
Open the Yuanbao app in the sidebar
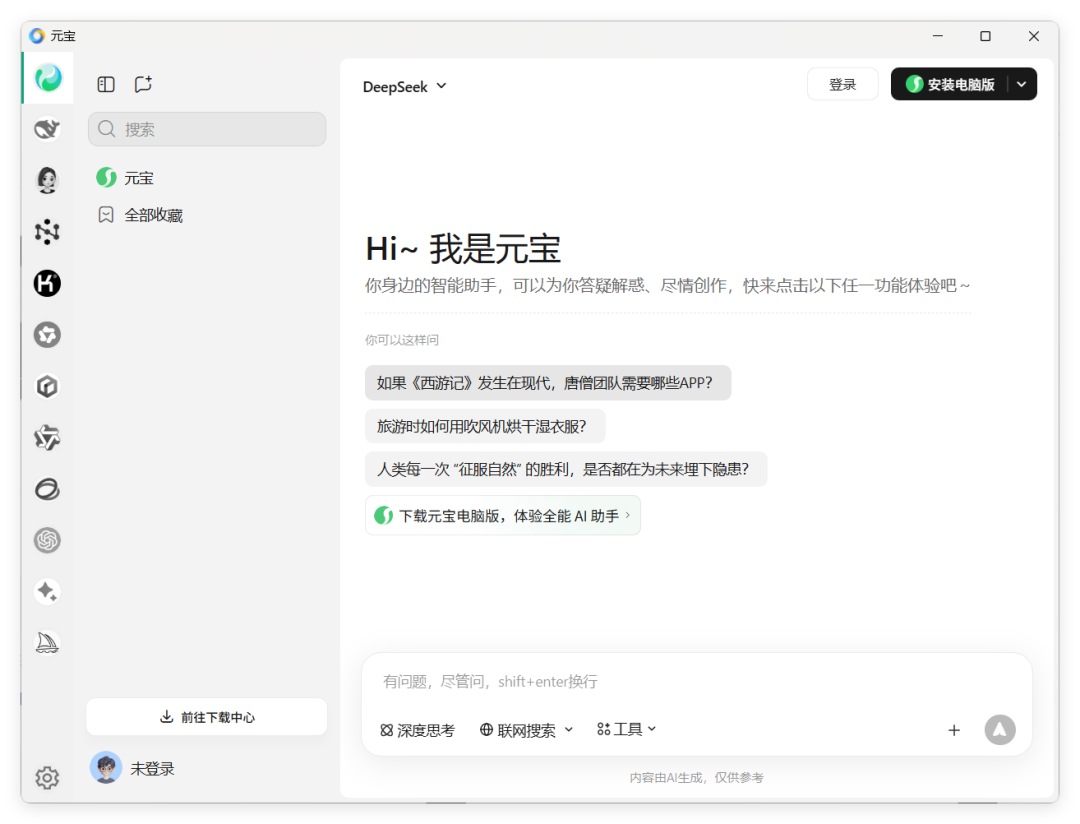[48, 78]
